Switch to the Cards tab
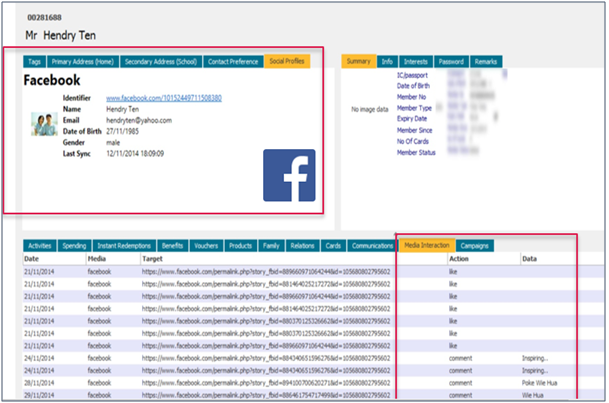Screen dimensions: 609x403 pos(333,245)
